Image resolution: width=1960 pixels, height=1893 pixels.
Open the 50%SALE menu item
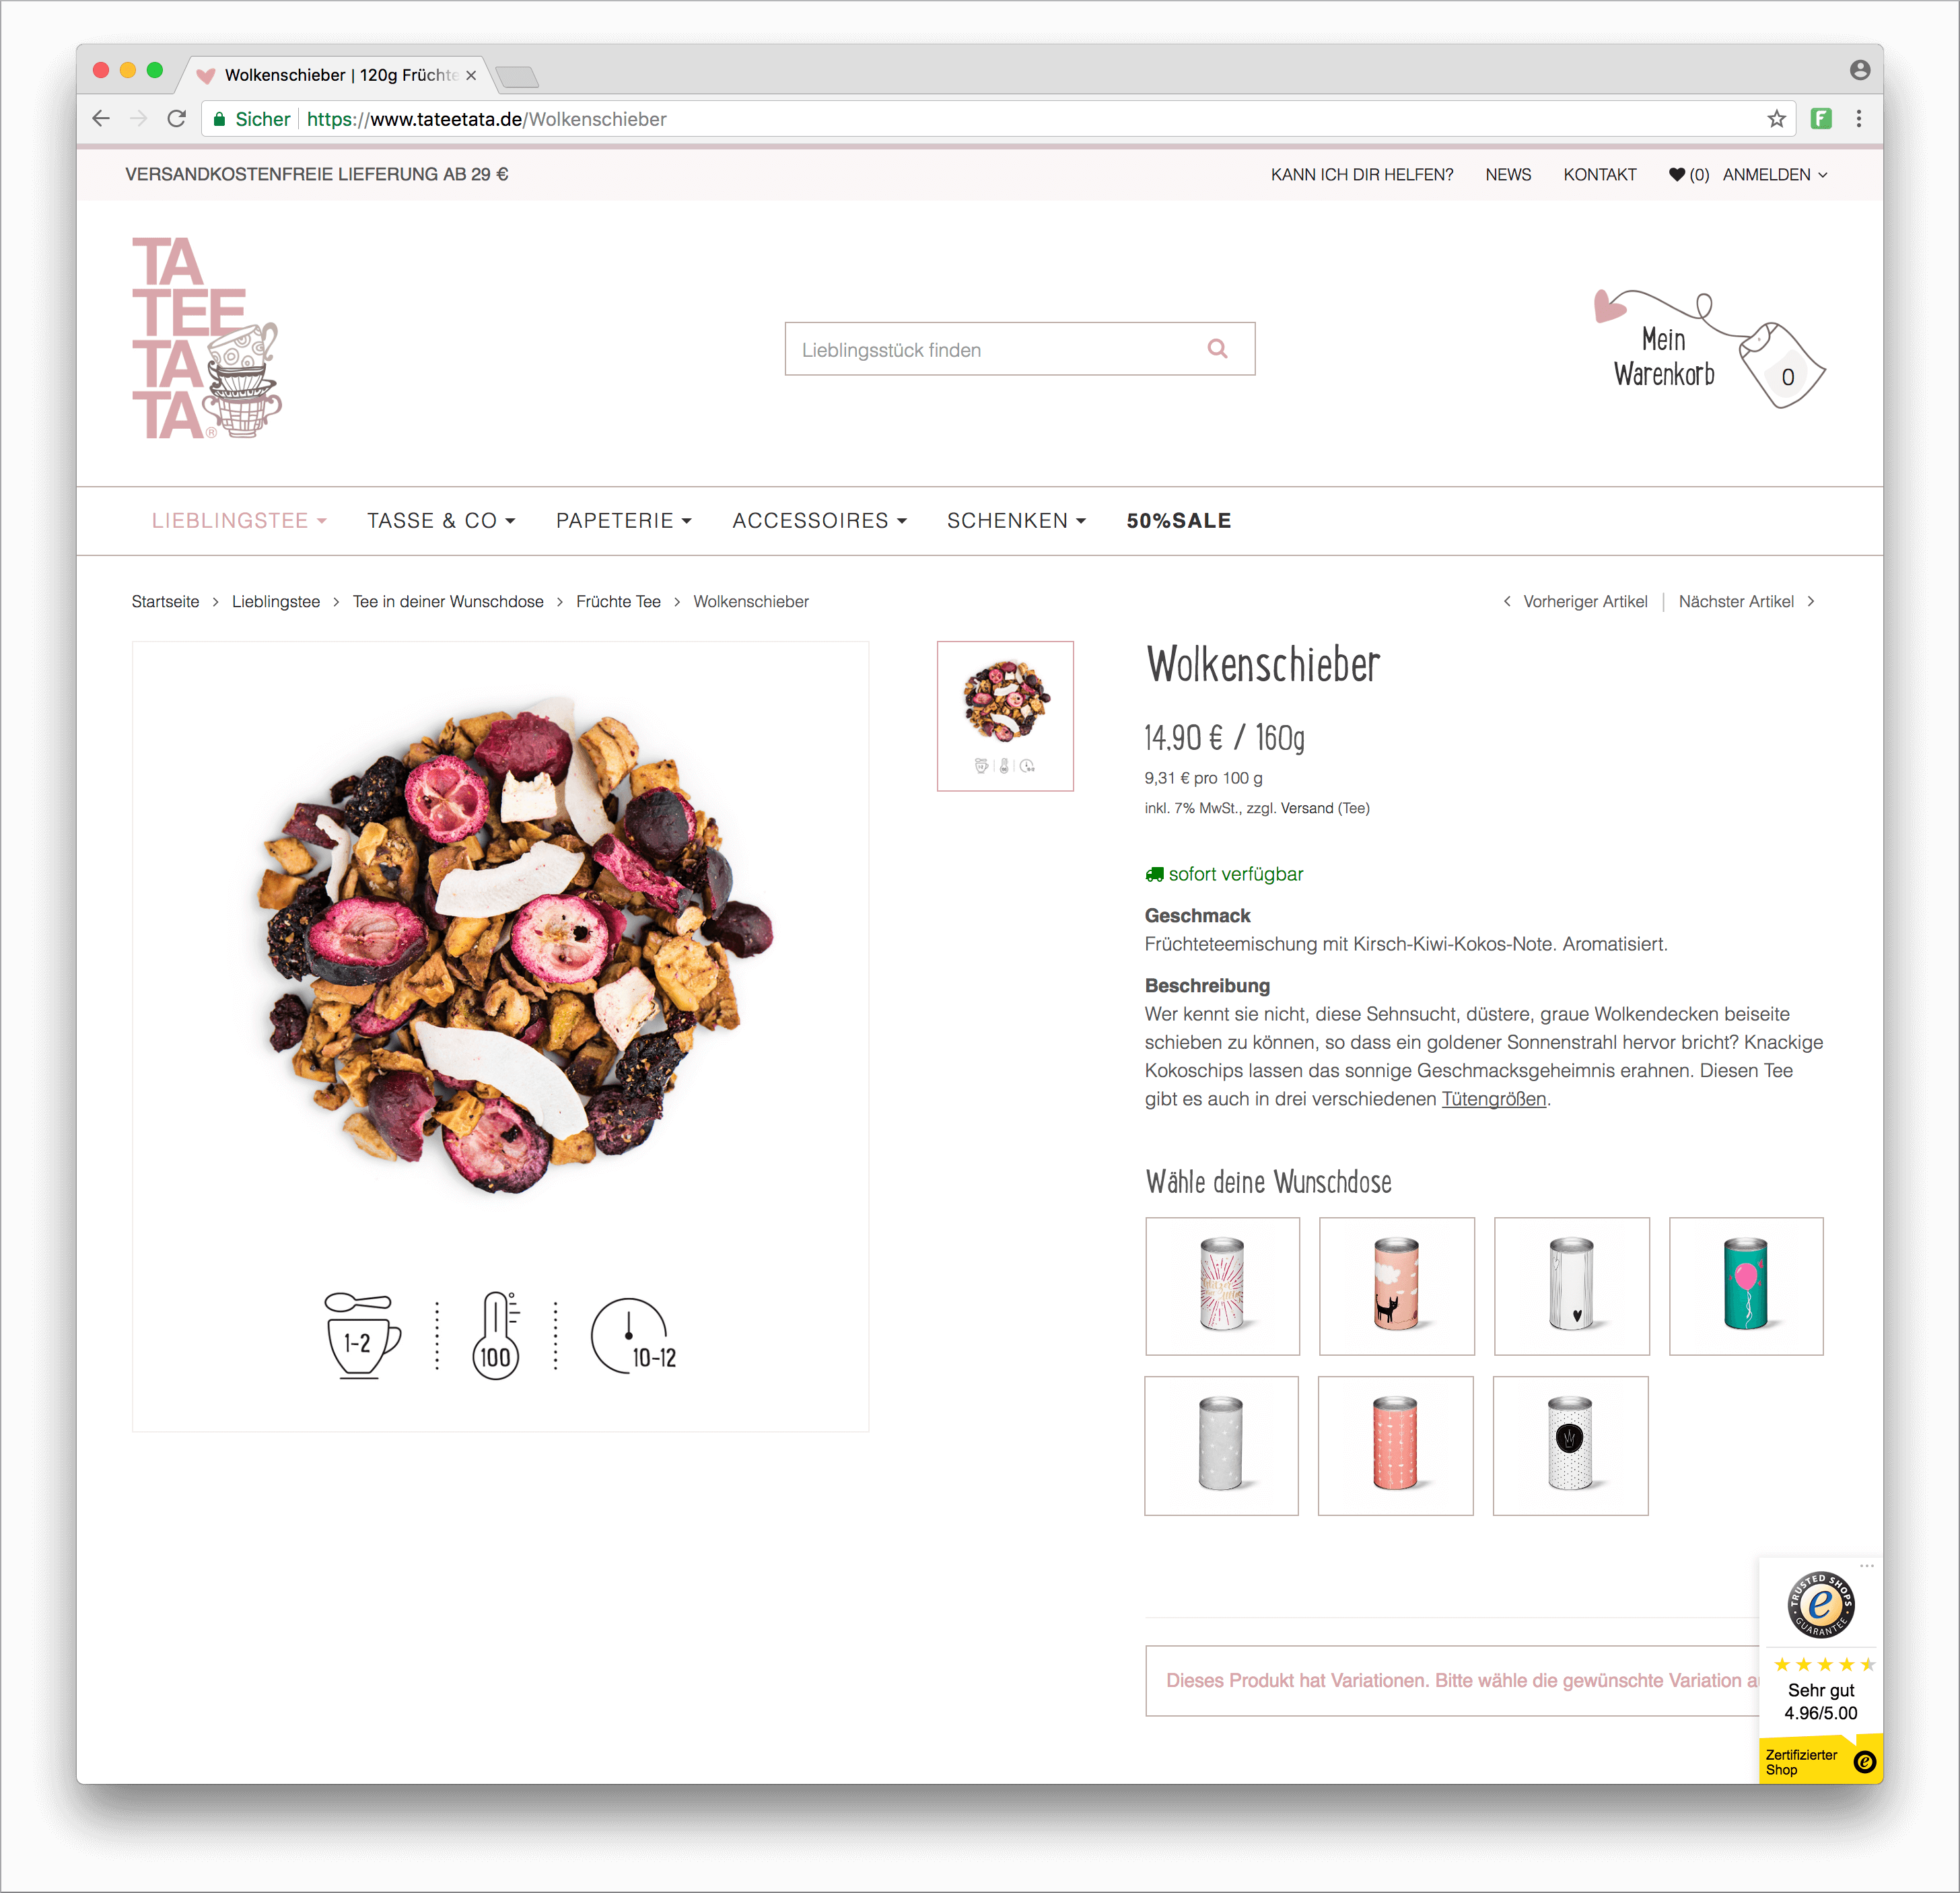pyautogui.click(x=1179, y=521)
